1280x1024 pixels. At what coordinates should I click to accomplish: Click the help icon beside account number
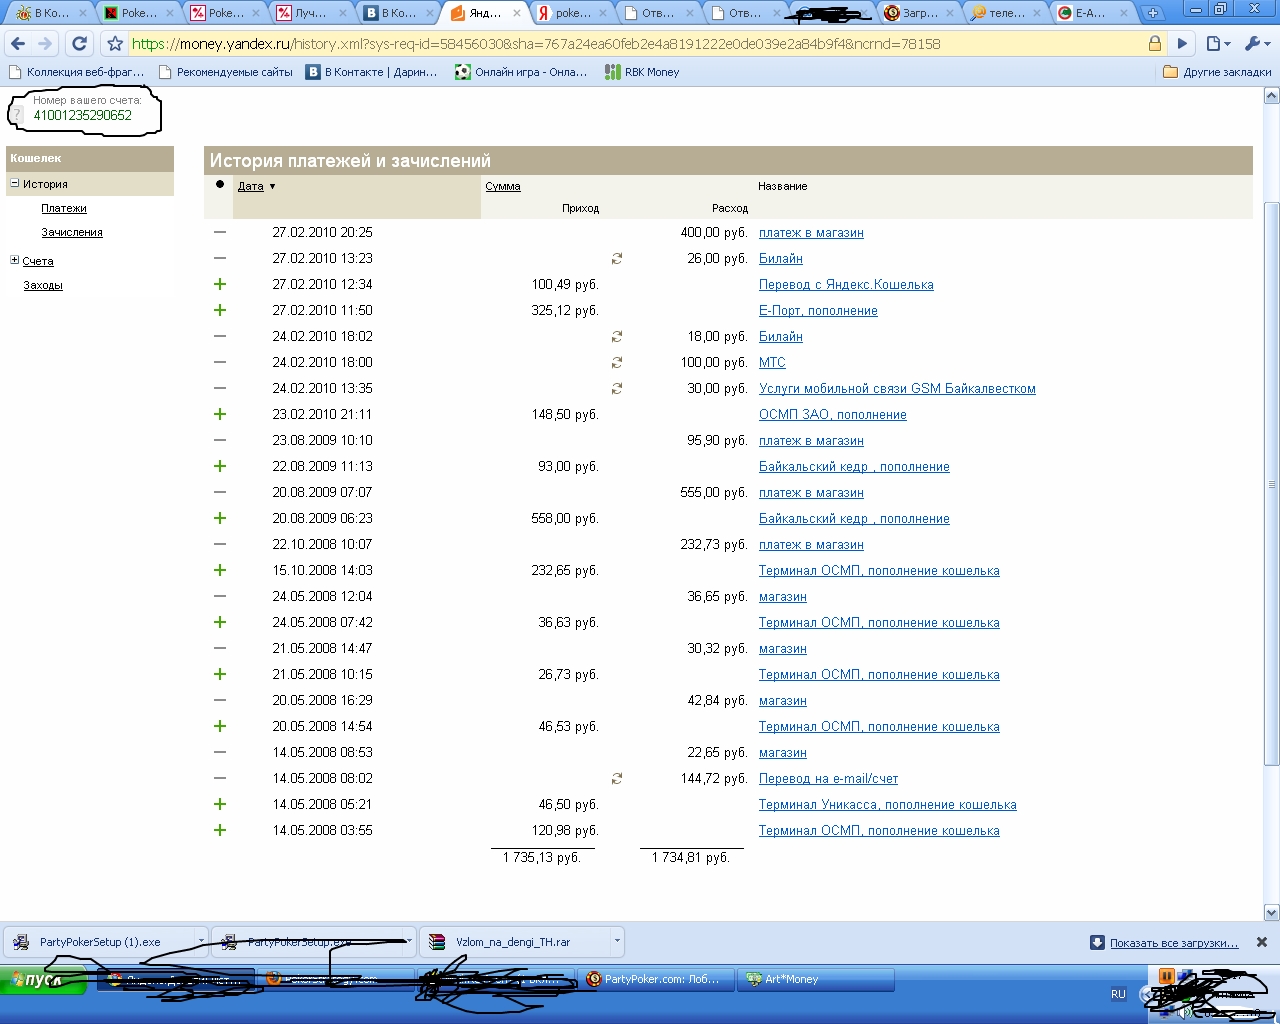click(x=17, y=115)
